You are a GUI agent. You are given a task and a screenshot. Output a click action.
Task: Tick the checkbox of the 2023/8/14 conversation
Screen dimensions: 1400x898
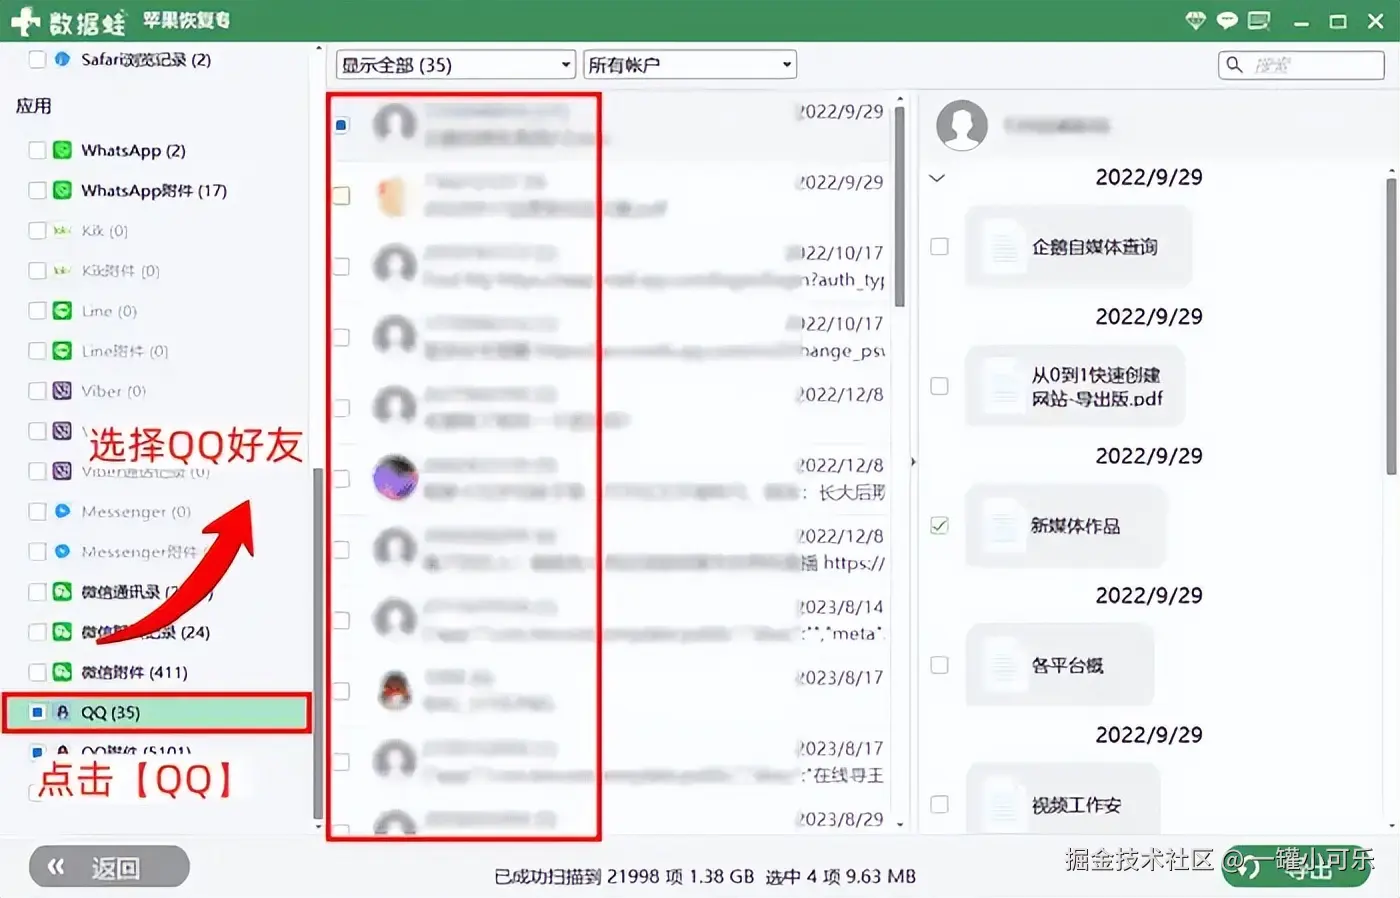[342, 620]
